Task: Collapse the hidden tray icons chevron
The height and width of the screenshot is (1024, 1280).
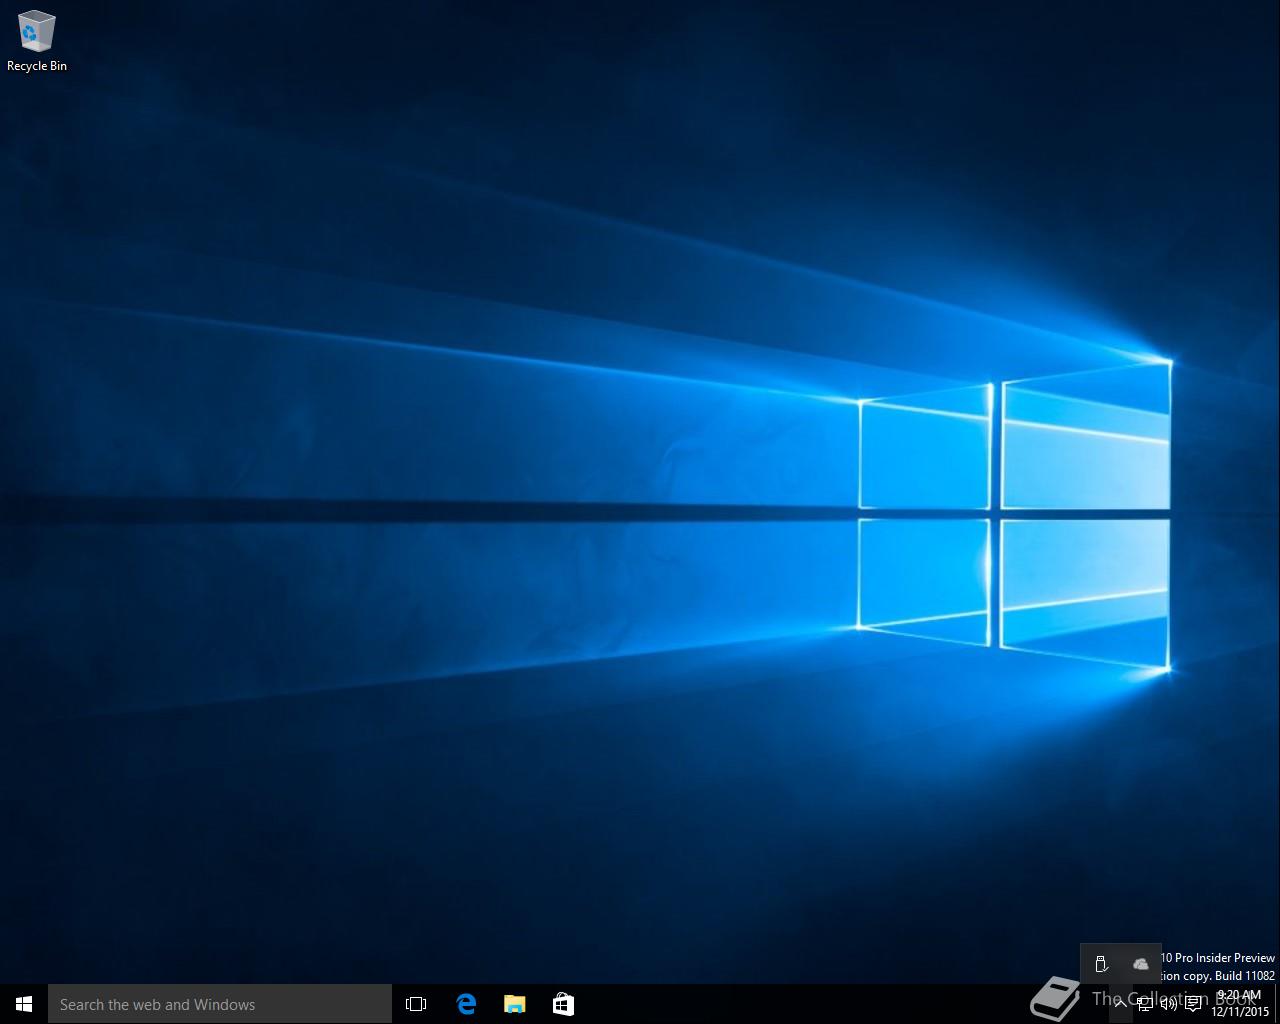Action: [1121, 1004]
